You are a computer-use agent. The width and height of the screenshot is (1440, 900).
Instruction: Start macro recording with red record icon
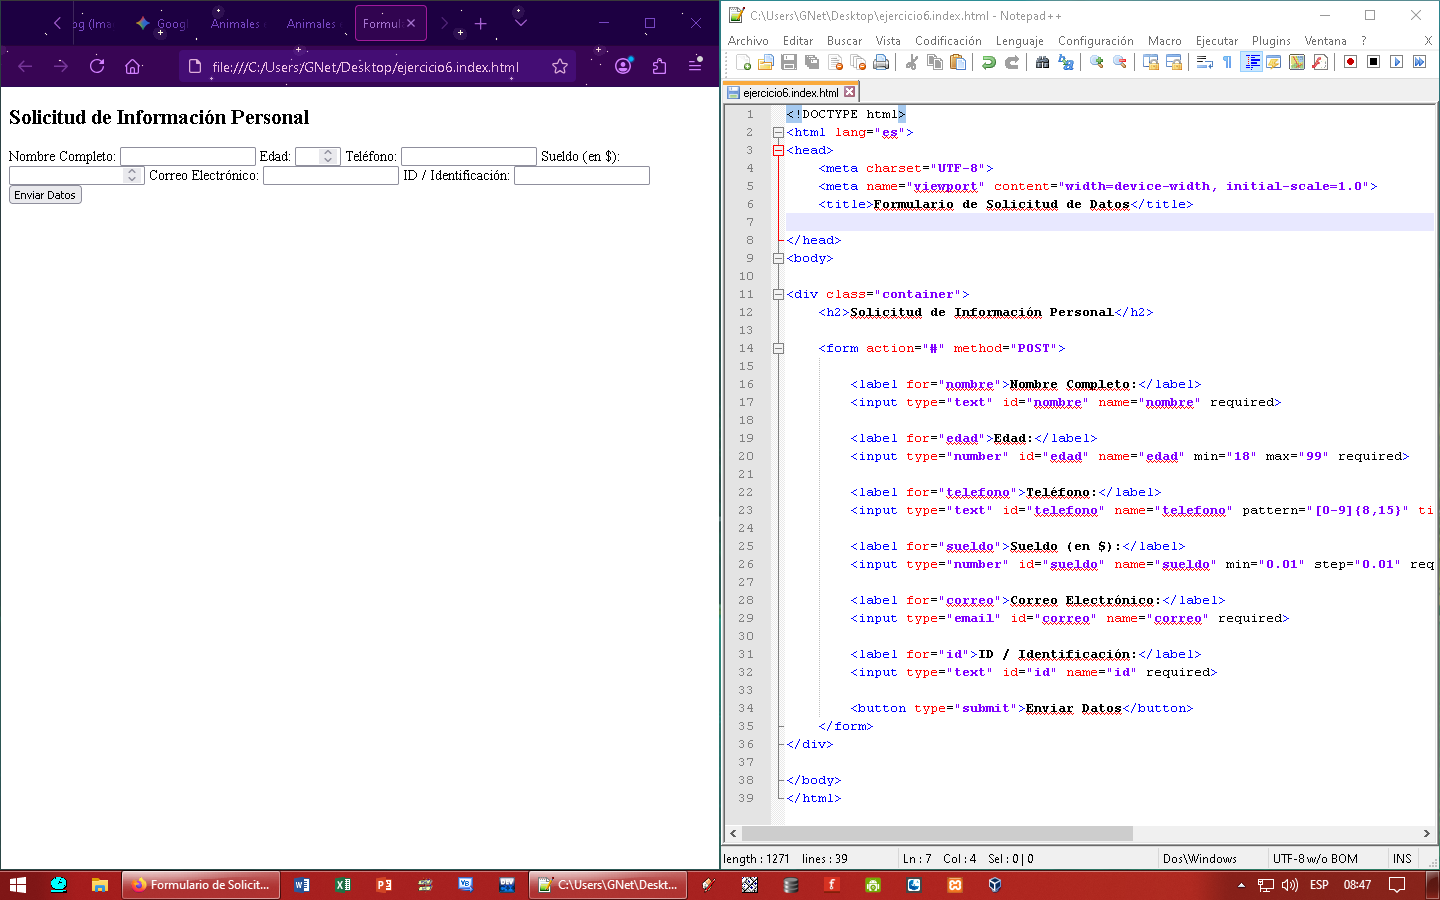click(x=1350, y=63)
